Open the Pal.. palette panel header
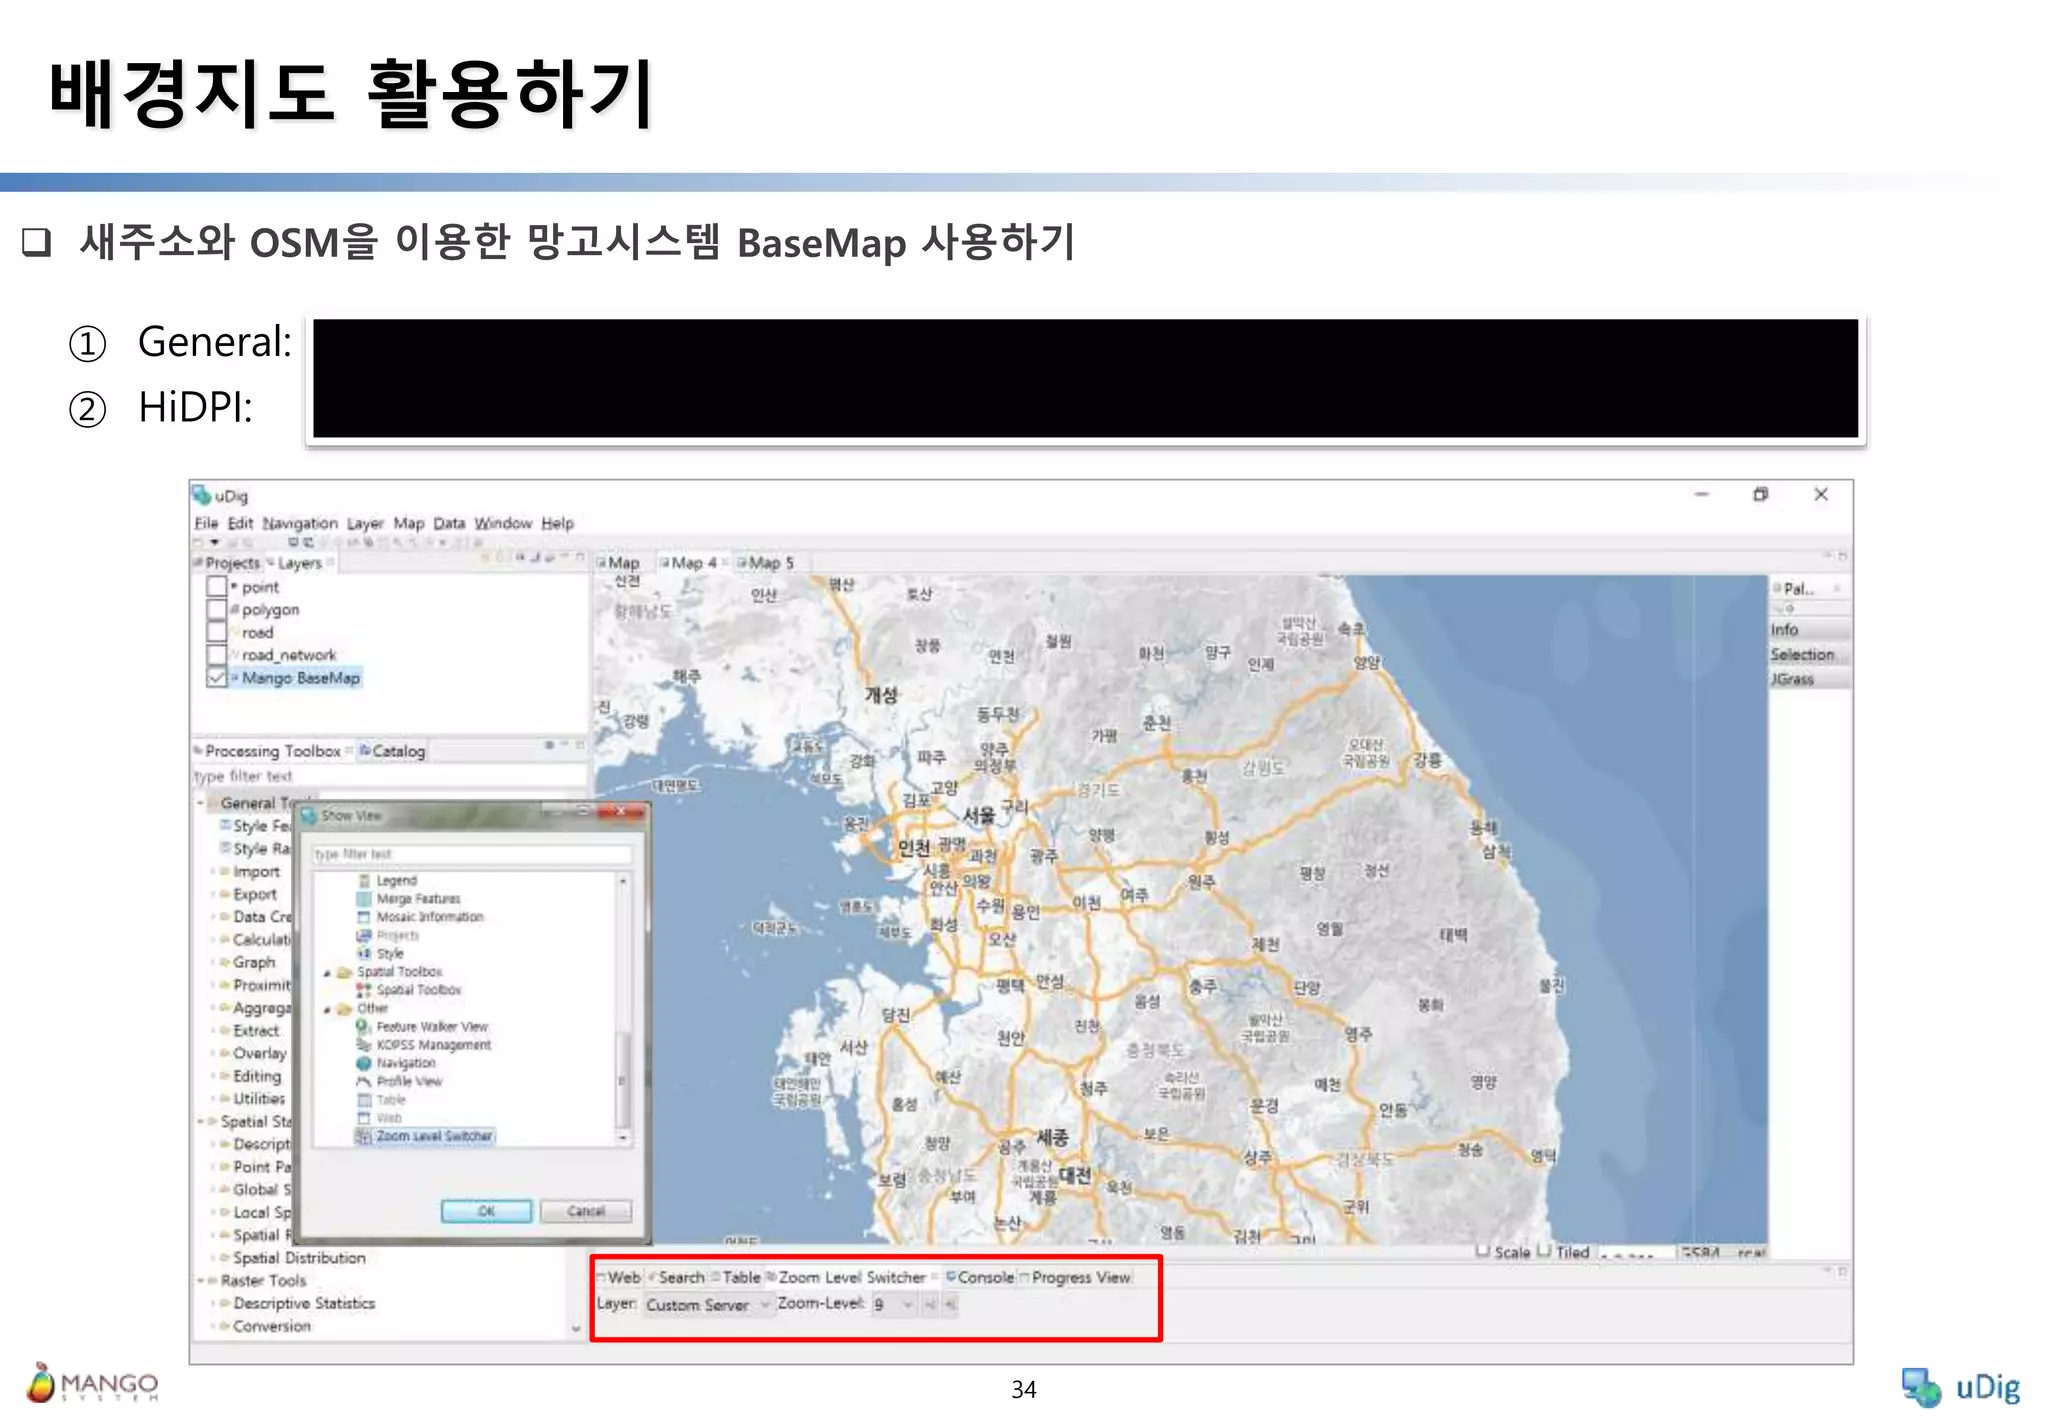2048x1418 pixels. [1807, 588]
